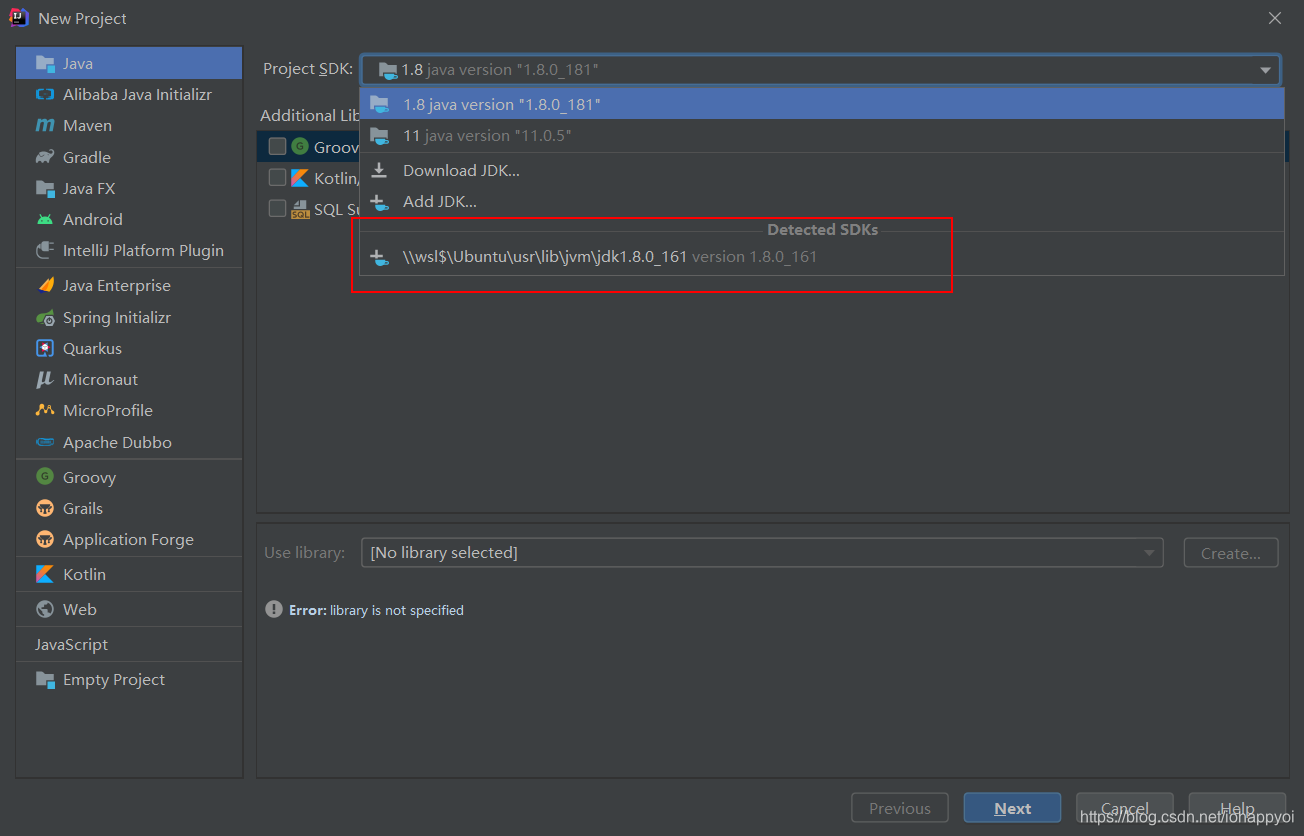Image resolution: width=1304 pixels, height=836 pixels.
Task: Click the Android robot icon
Action: click(45, 219)
